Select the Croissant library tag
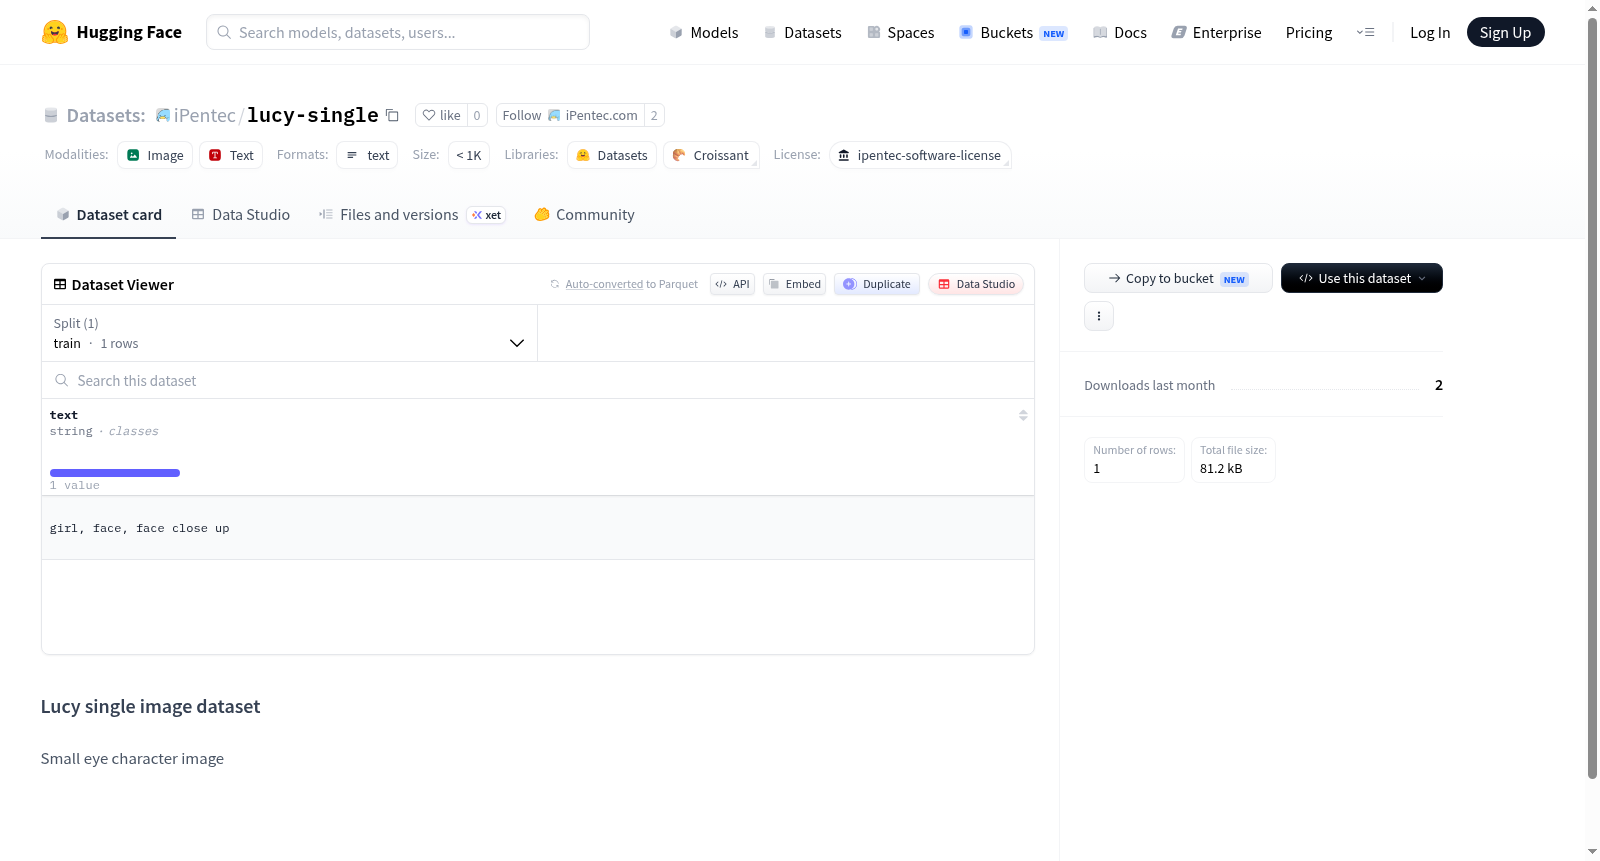Screen dimensions: 1600x861 point(711,156)
